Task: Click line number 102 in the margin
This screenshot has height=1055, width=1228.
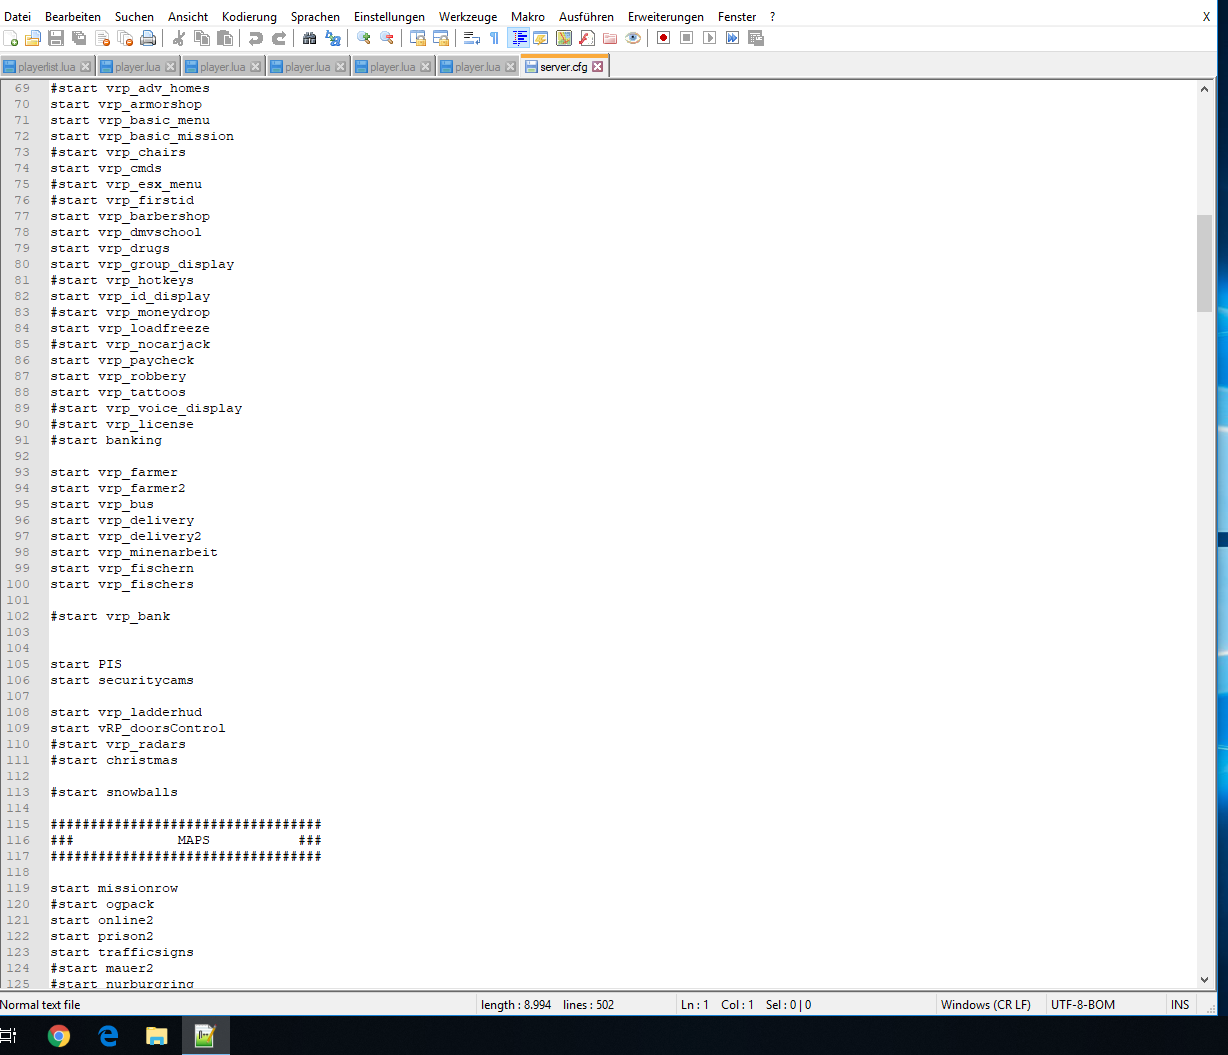Action: coord(18,616)
